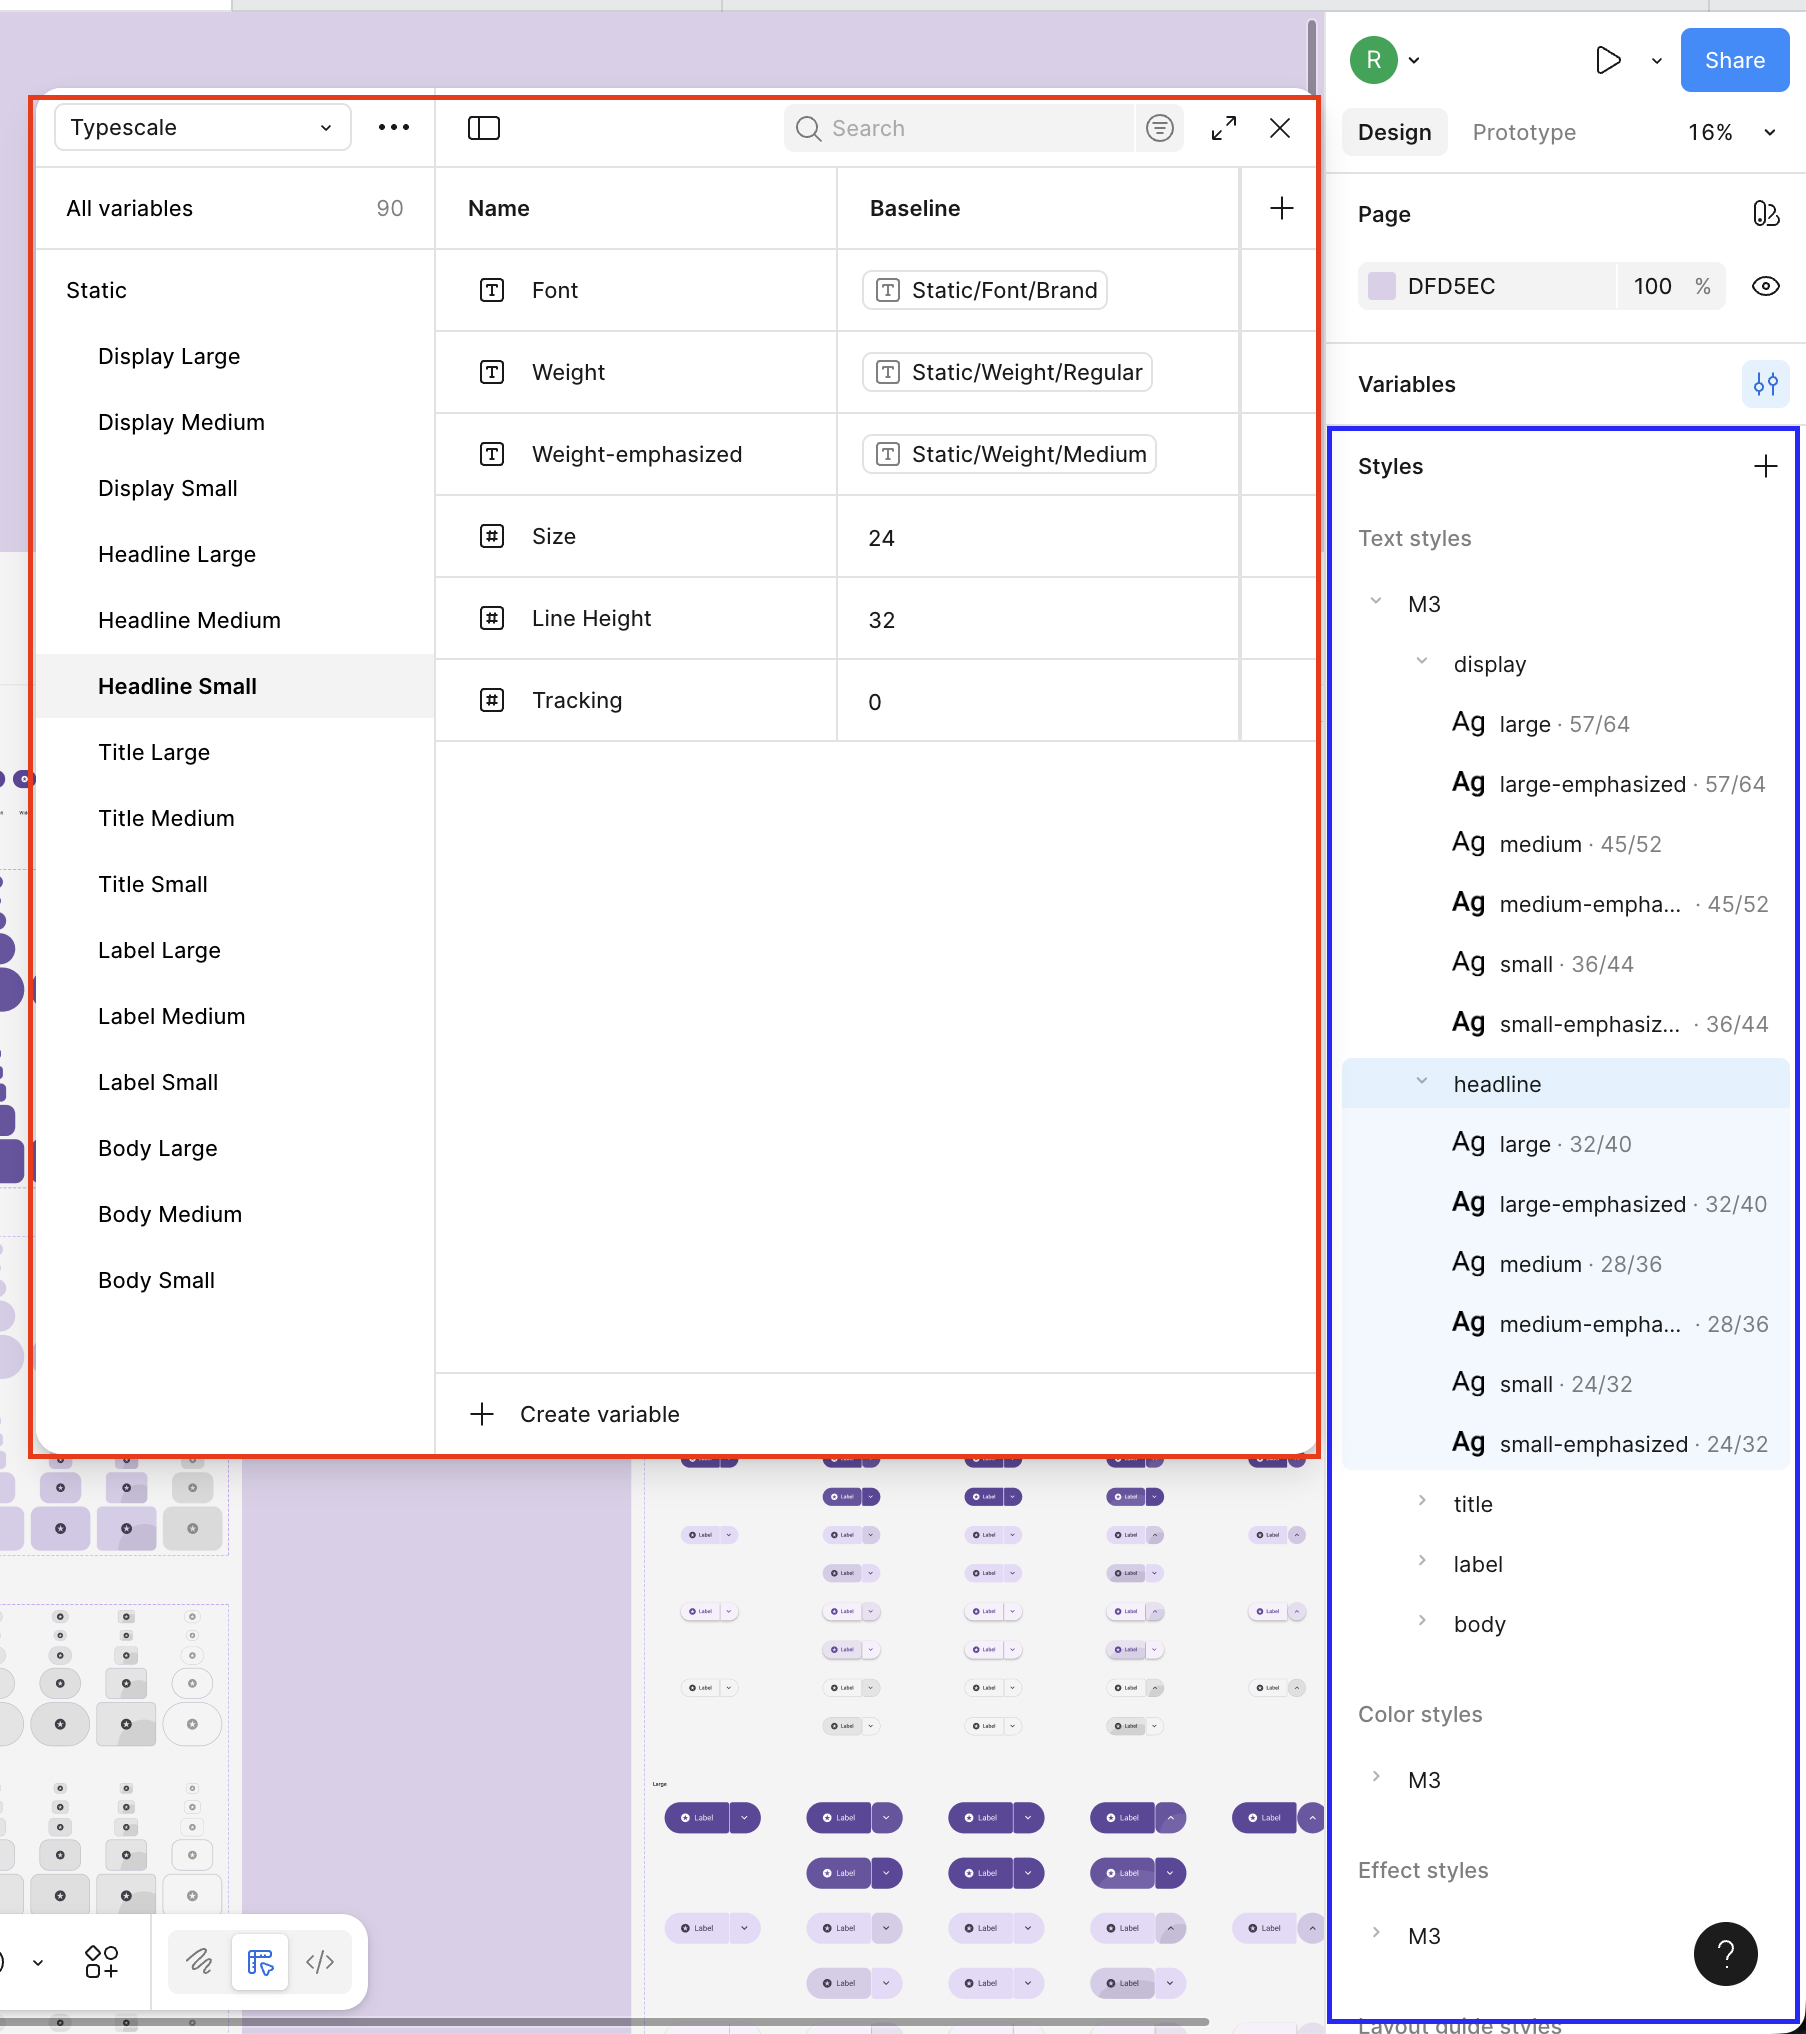Expand the label text styles folder
This screenshot has width=1806, height=2034.
pyautogui.click(x=1422, y=1562)
